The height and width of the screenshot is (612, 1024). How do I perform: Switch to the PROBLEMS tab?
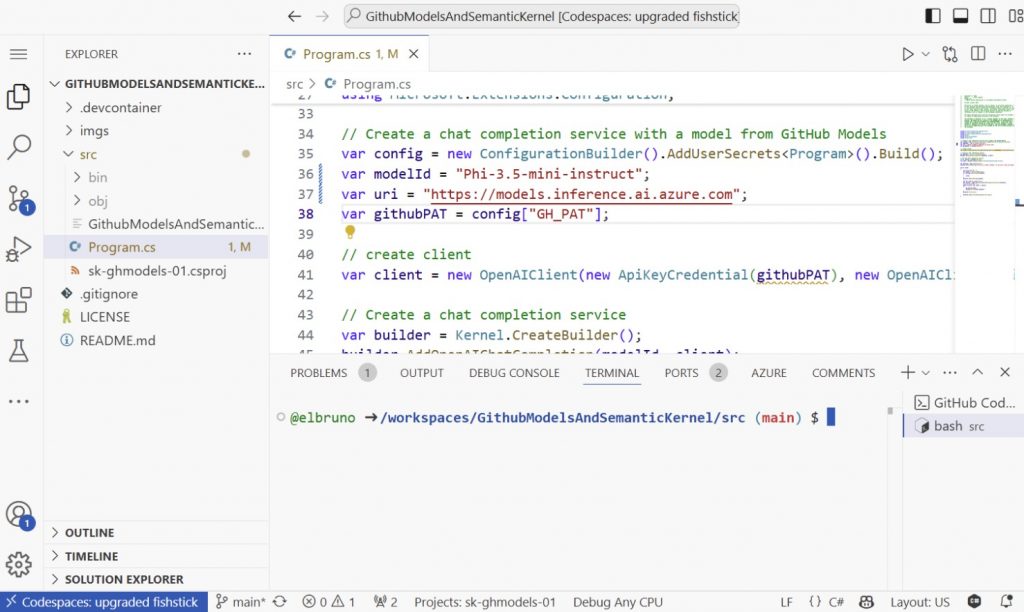[x=318, y=373]
